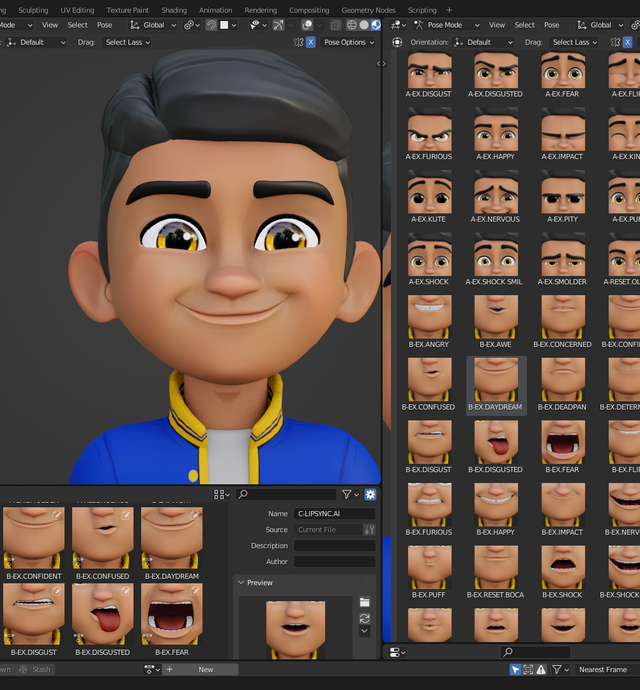Expand the Pose Options dropdown
Viewport: 640px width, 690px height.
tap(348, 42)
